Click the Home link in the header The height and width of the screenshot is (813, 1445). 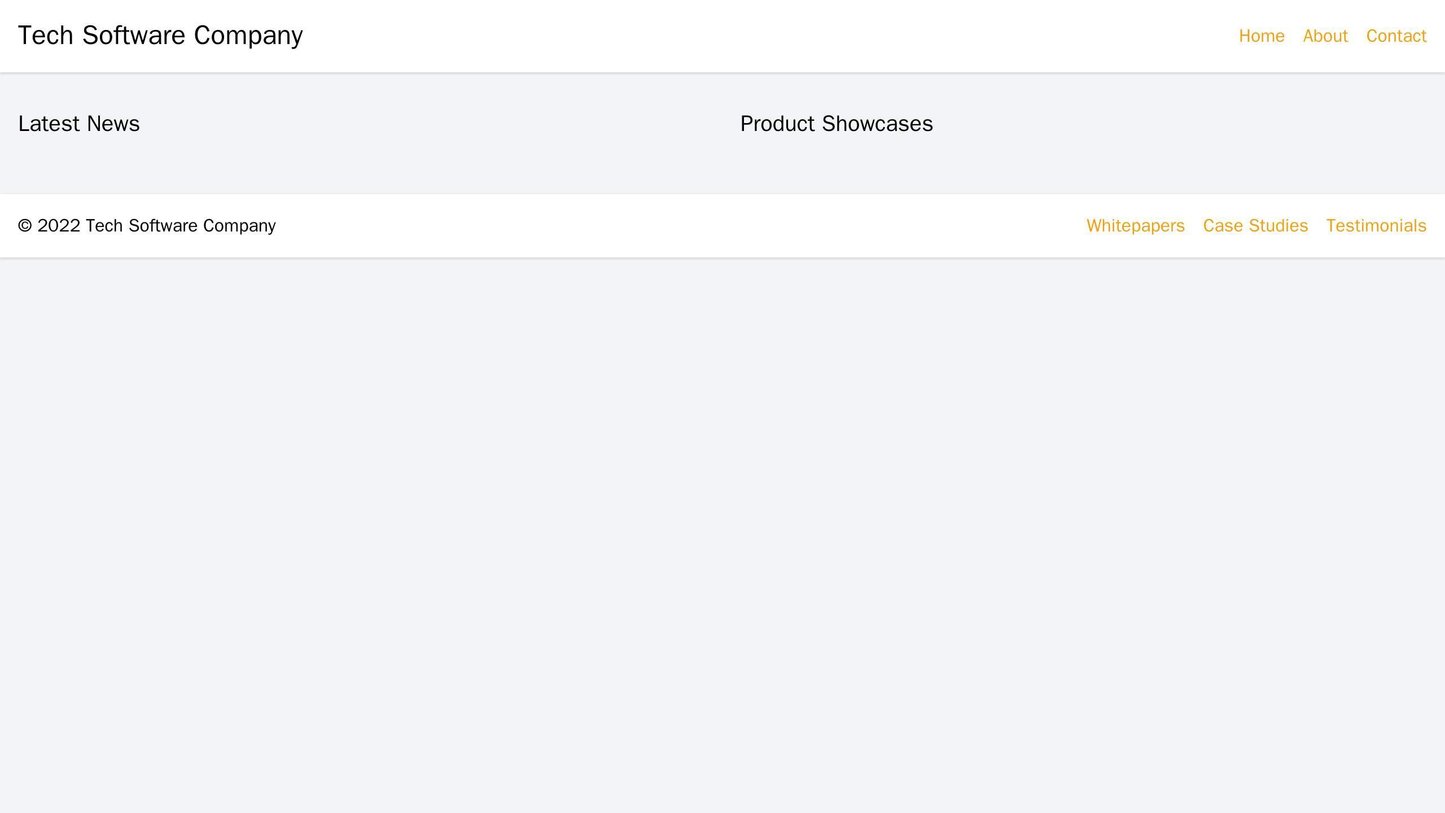pos(1261,36)
